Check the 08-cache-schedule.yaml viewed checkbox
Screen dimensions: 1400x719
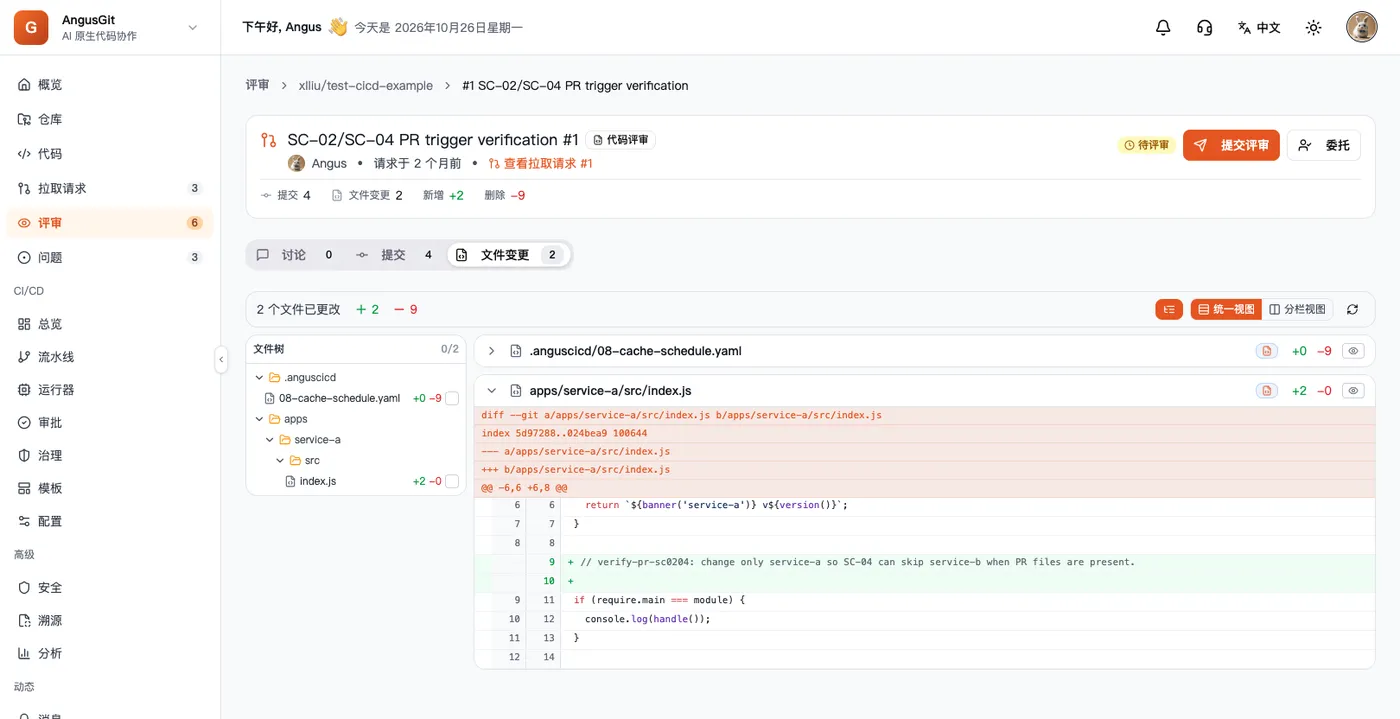(x=452, y=398)
